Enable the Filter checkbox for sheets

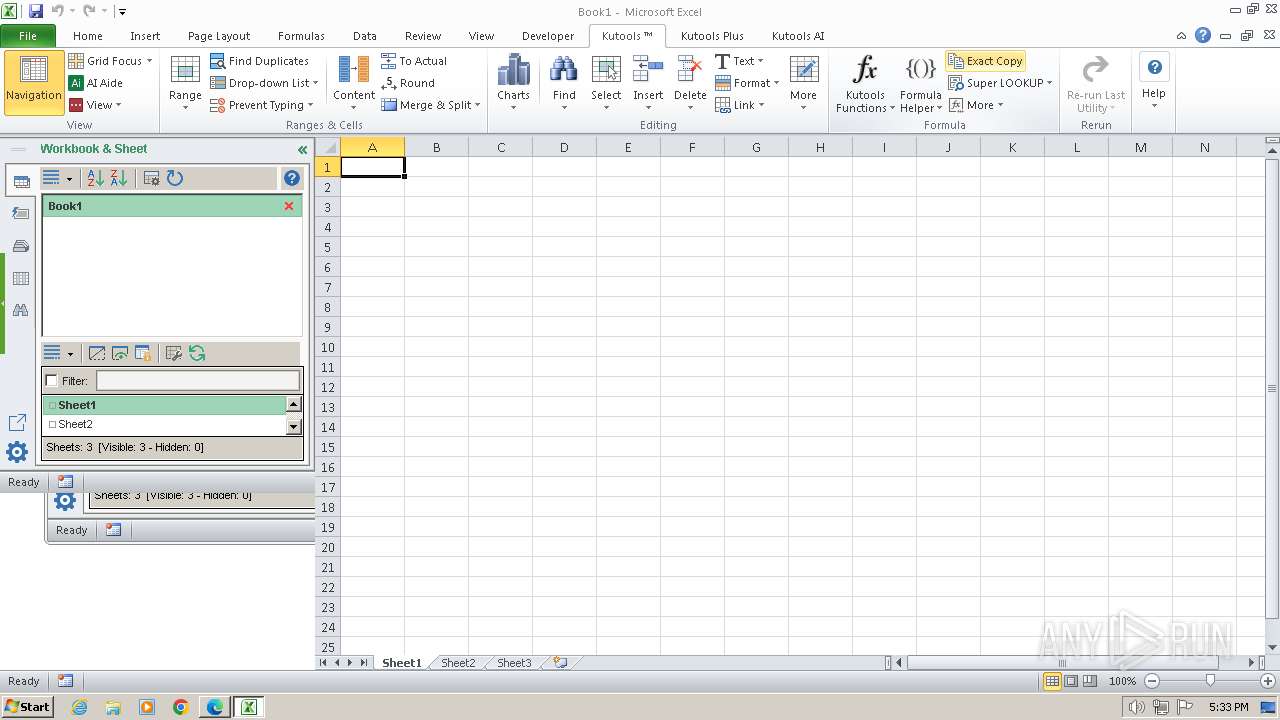coord(52,381)
